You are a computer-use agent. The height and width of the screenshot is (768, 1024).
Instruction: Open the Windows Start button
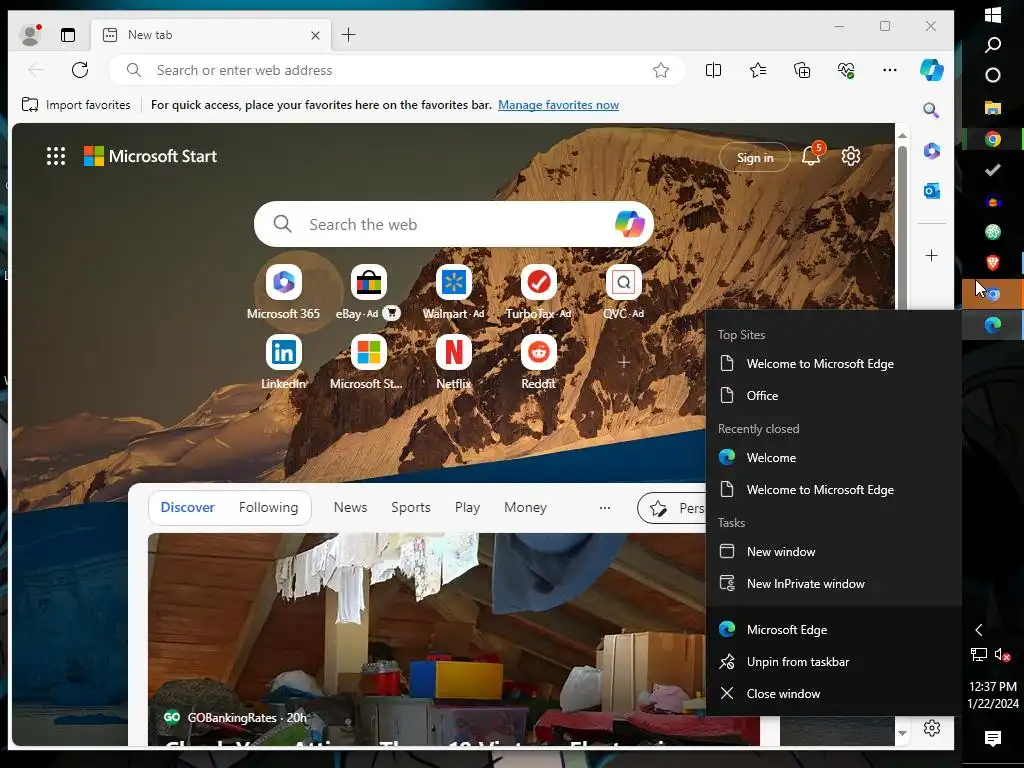click(x=993, y=14)
